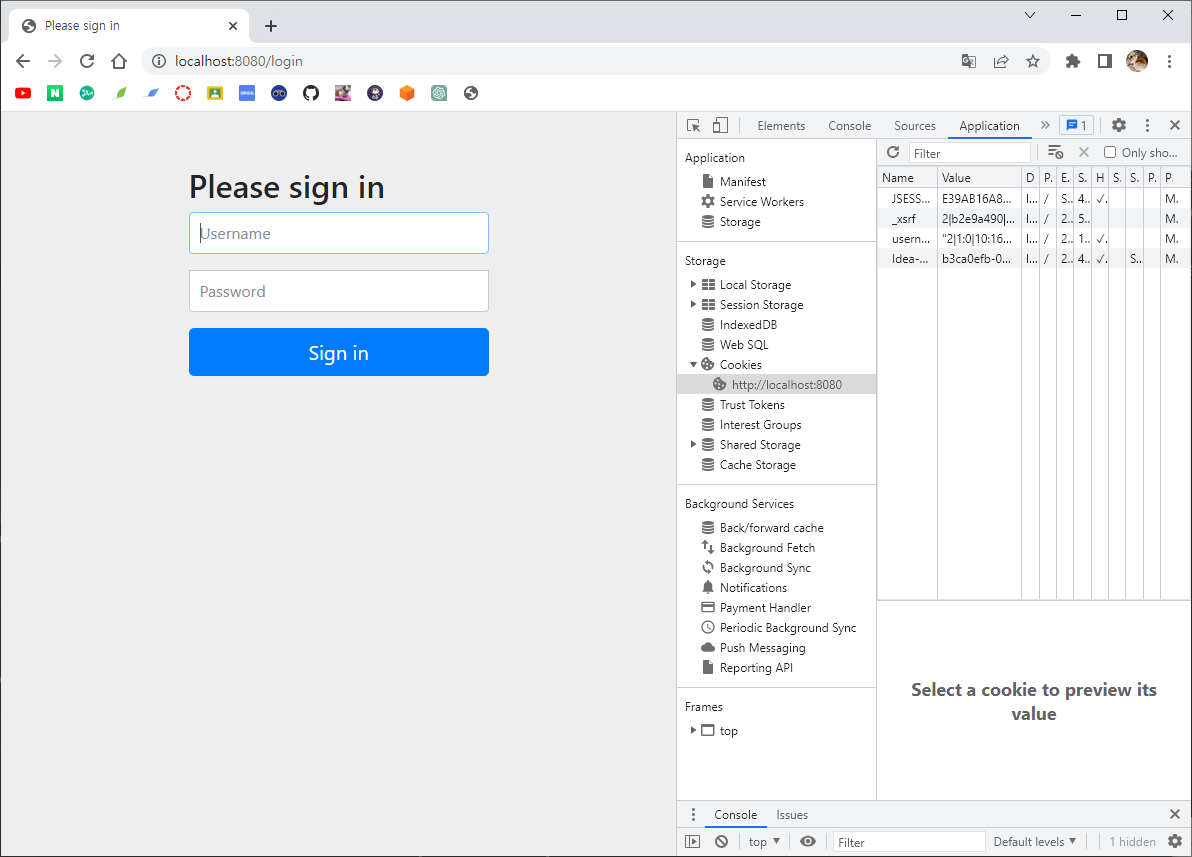Open the Chrome three-dot menu
The image size is (1192, 857).
click(x=1169, y=62)
